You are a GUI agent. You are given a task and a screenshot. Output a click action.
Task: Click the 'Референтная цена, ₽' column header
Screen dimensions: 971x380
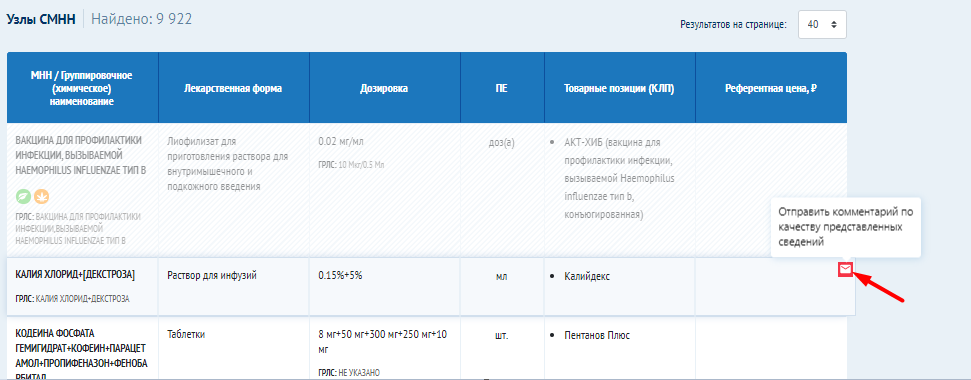[x=771, y=89]
